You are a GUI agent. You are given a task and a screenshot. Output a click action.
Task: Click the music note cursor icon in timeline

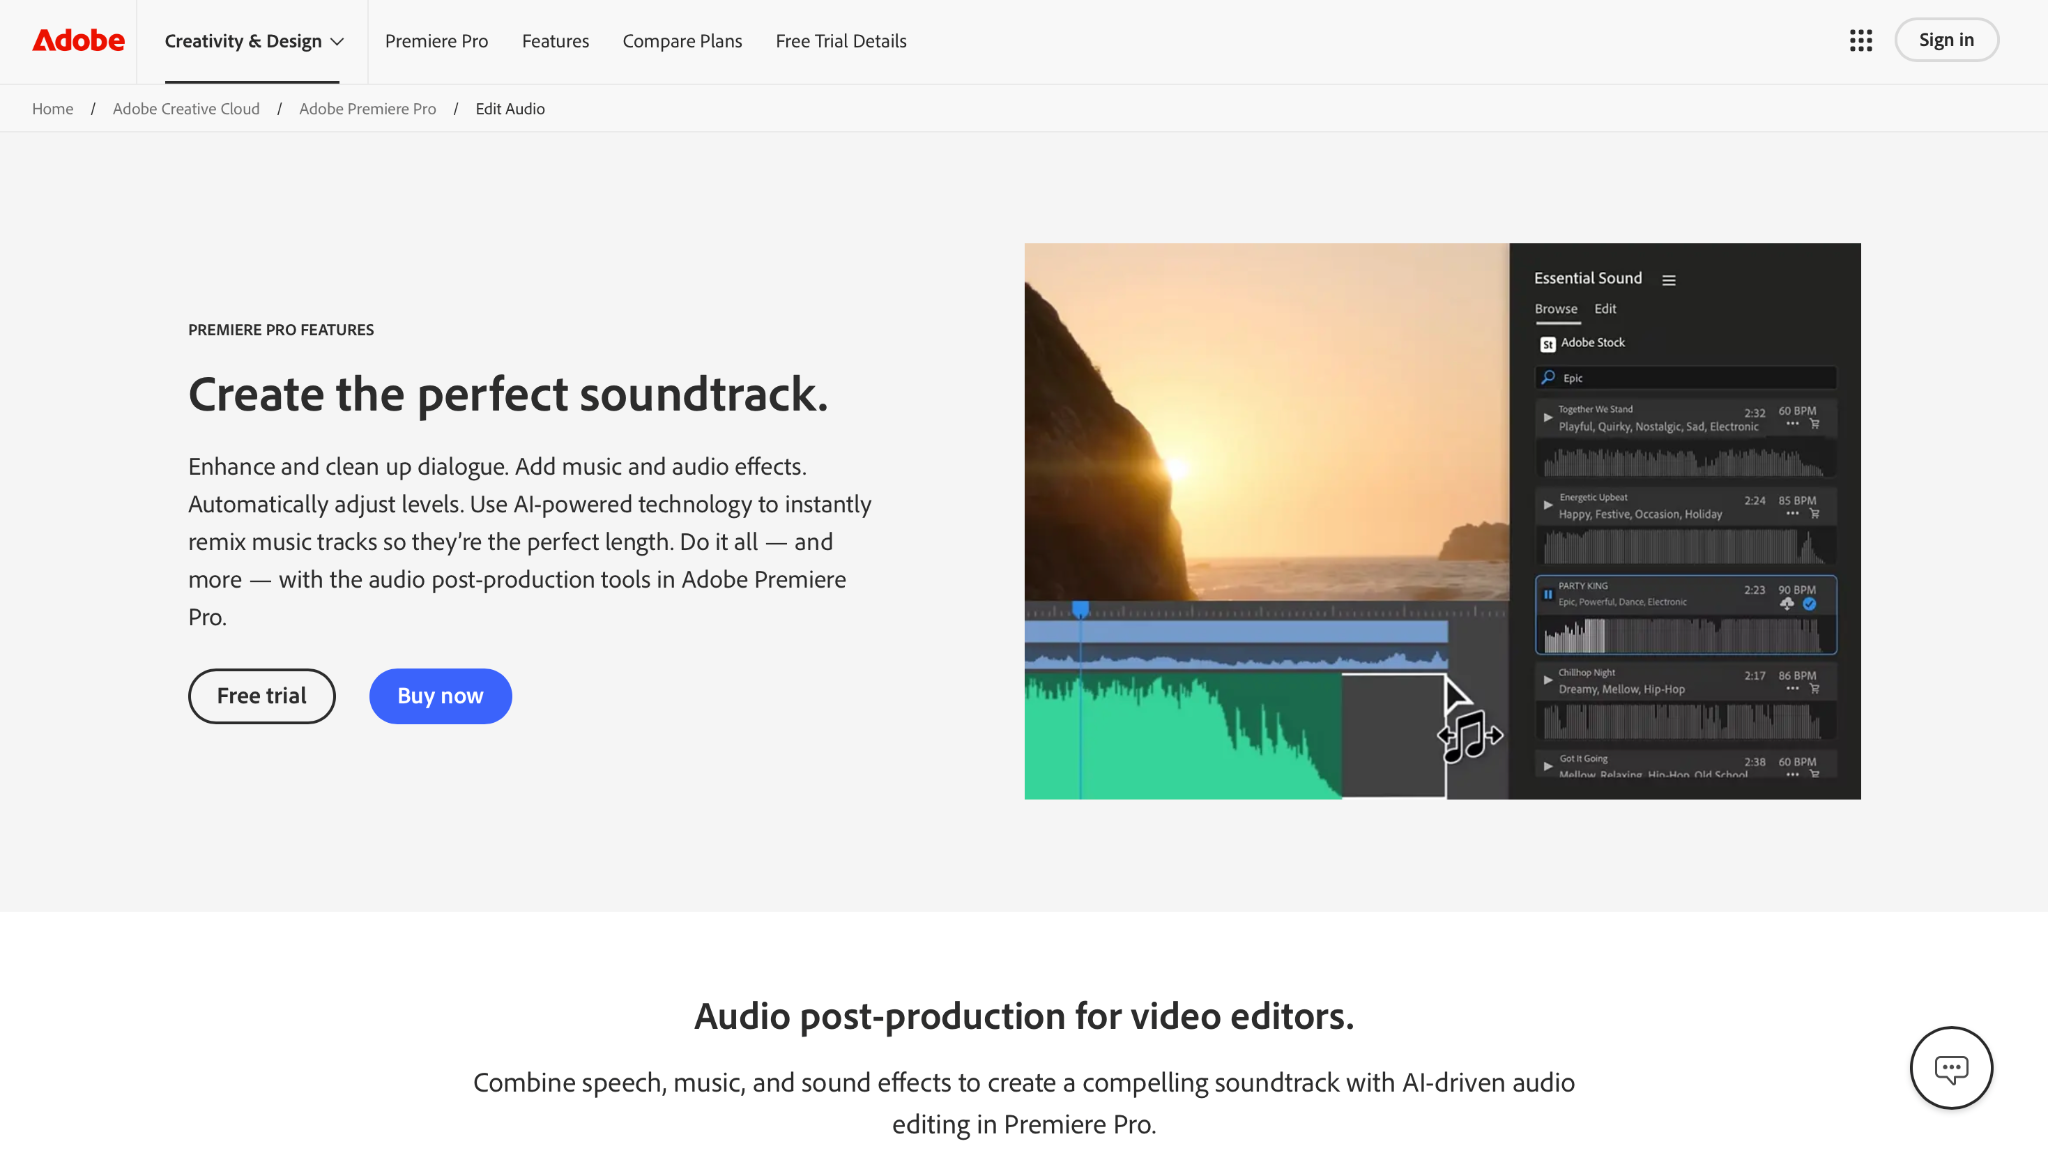1470,736
